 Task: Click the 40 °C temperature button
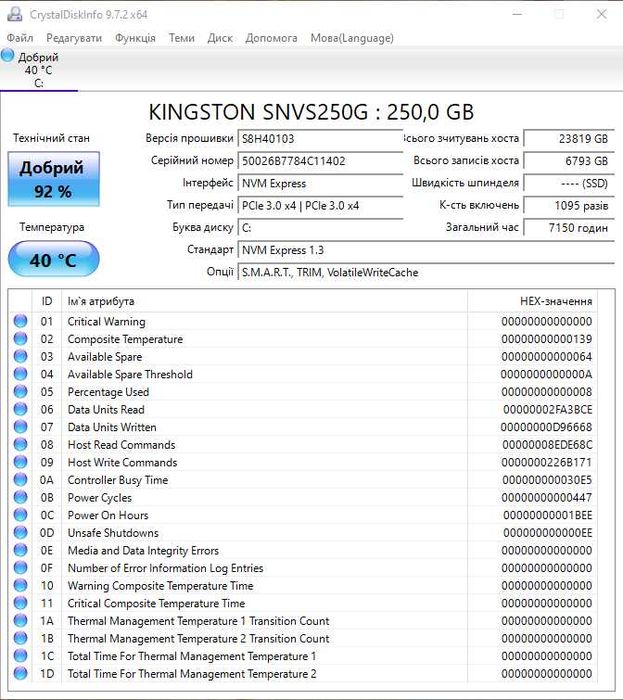coord(54,259)
